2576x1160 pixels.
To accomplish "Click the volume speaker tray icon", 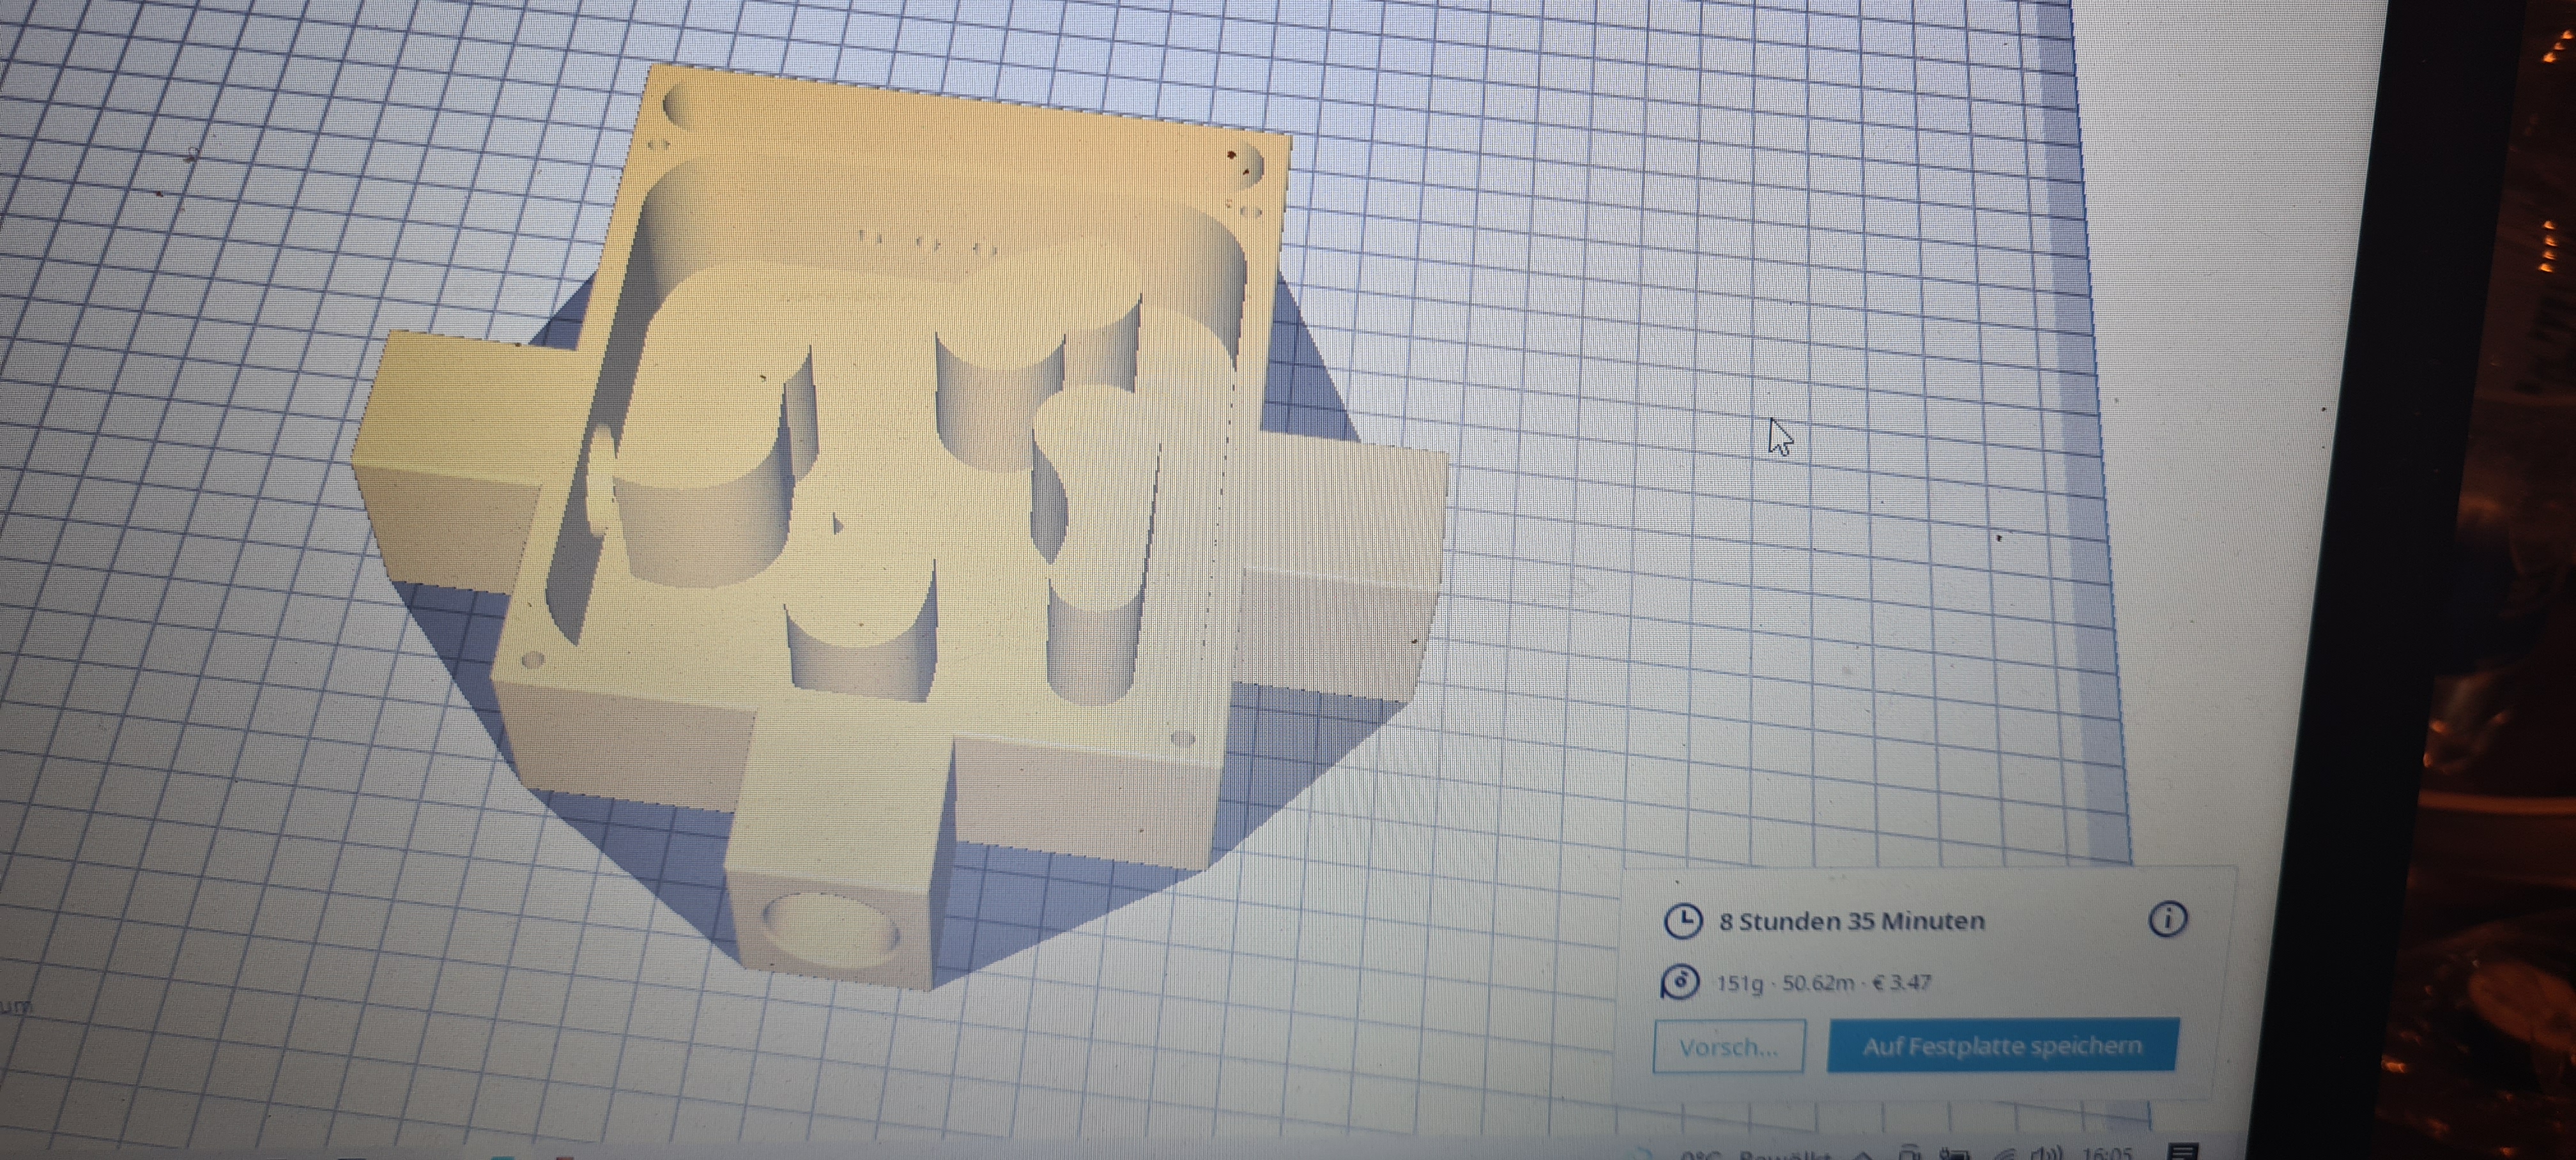I will [x=2046, y=1154].
